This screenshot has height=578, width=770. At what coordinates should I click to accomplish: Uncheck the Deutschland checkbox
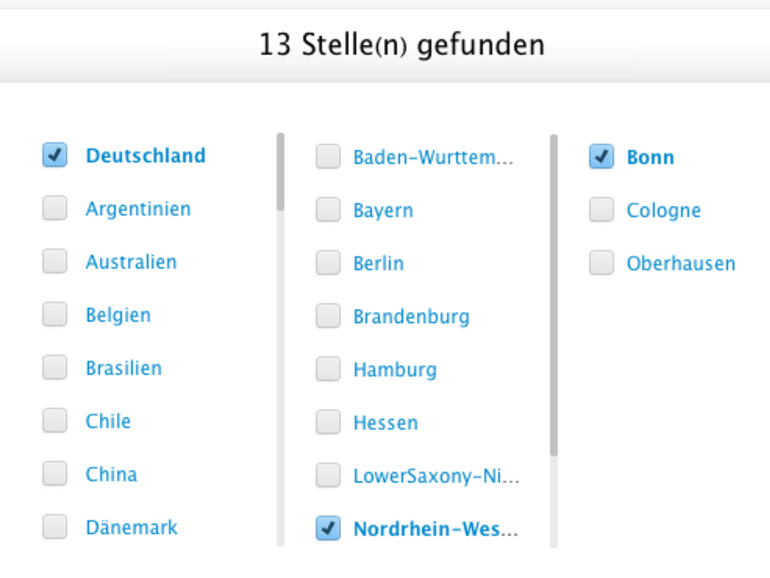pyautogui.click(x=54, y=155)
